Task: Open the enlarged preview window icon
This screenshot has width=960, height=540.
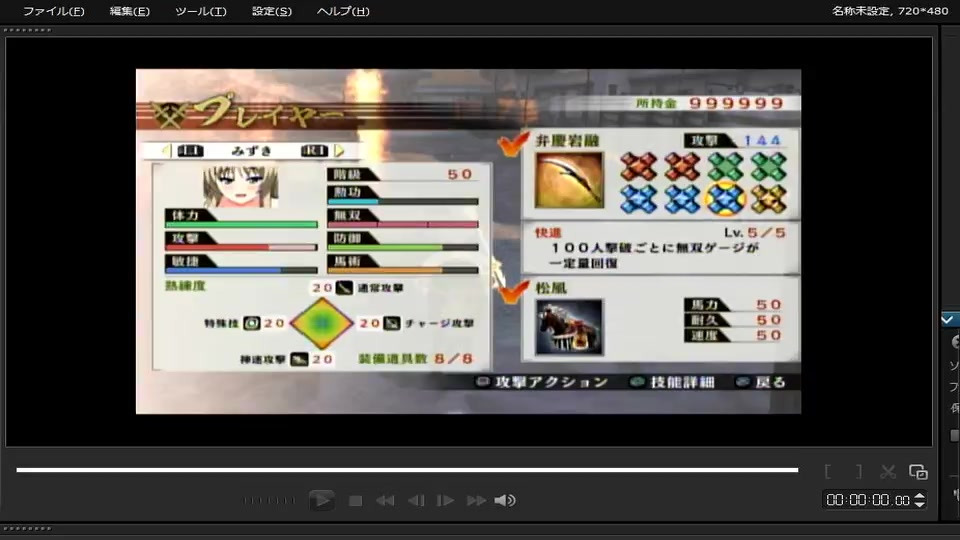Action: tap(918, 471)
